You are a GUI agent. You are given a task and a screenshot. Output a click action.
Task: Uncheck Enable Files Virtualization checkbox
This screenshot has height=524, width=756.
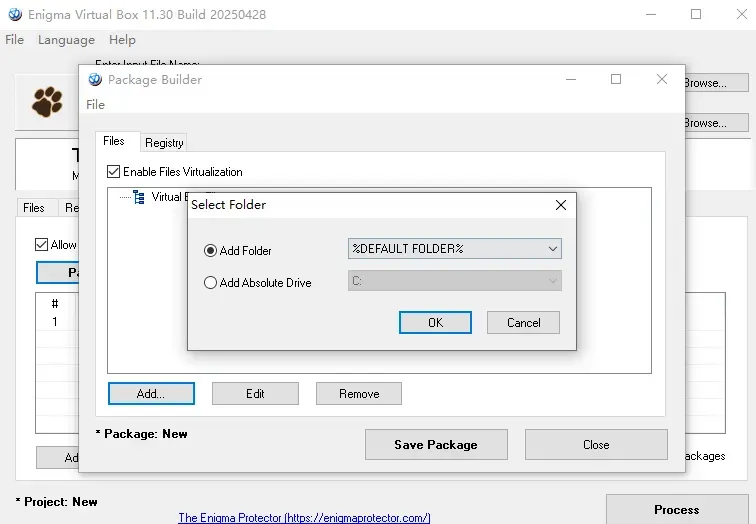coord(113,172)
